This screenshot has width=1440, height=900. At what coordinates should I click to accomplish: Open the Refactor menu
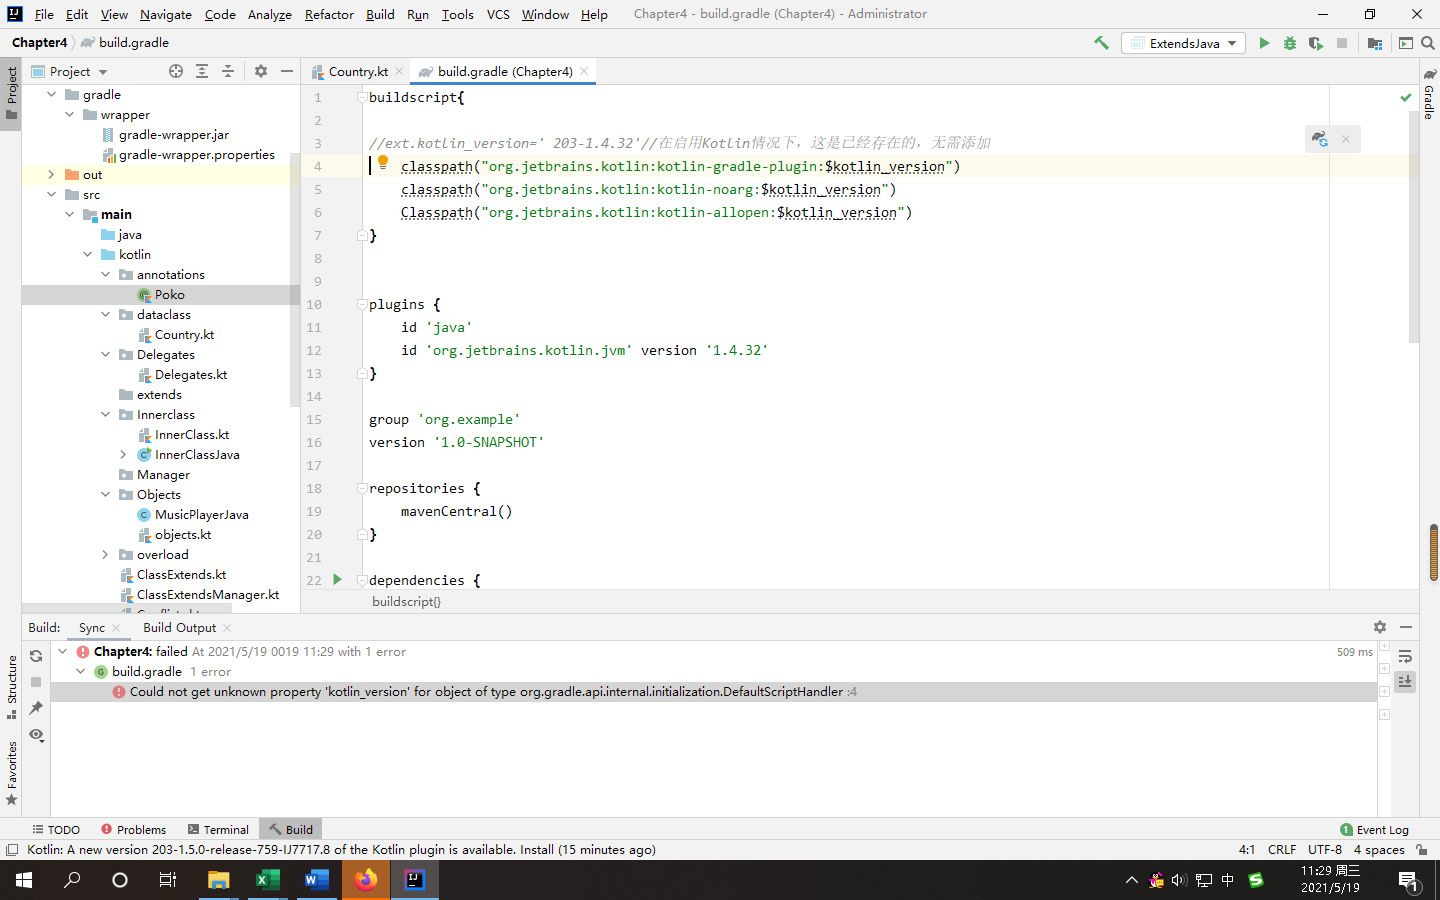coord(329,14)
